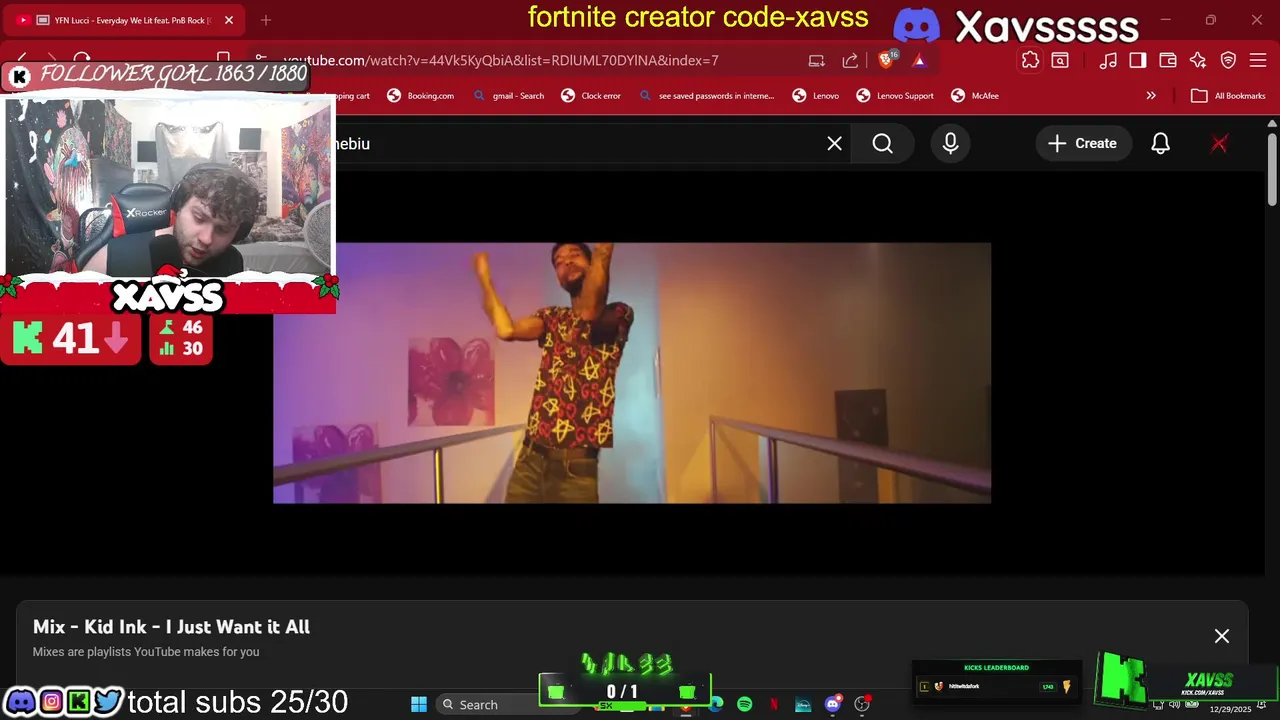The height and width of the screenshot is (720, 1280).
Task: Click the install app icon in address bar
Action: pos(817,60)
